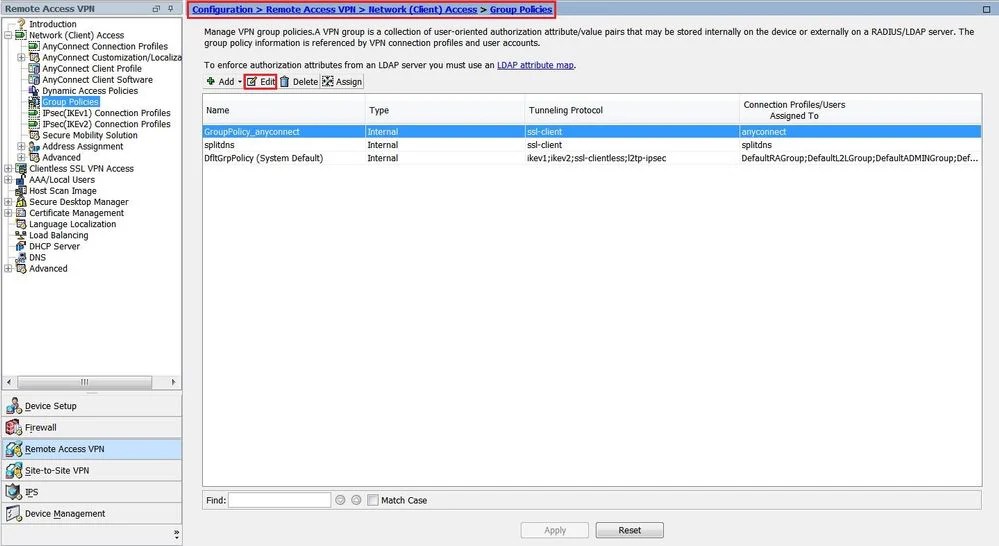Open Add button dropdown arrow

(x=240, y=82)
